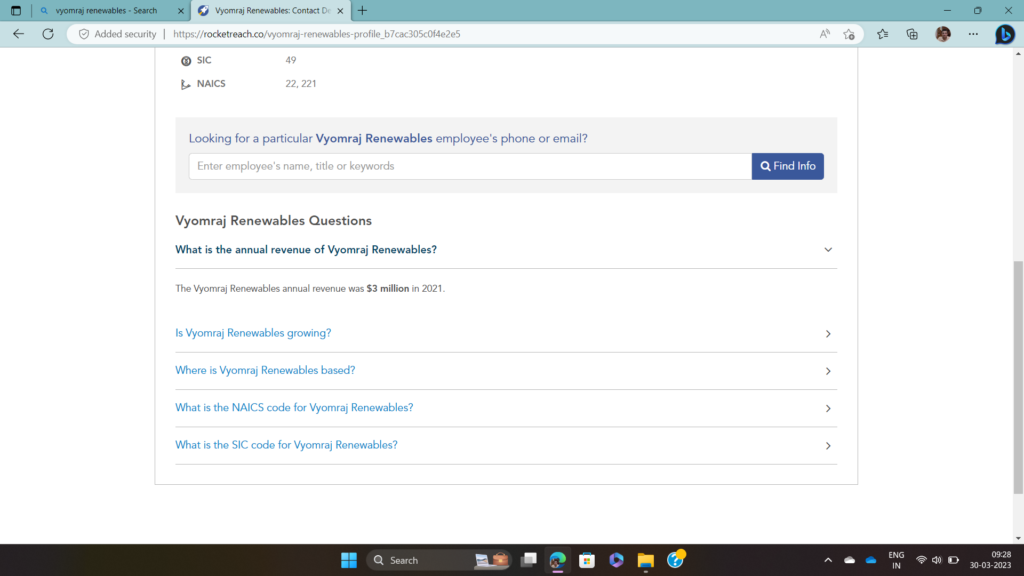Open the Favorites list icon
Viewport: 1024px width, 576px height.
point(882,34)
